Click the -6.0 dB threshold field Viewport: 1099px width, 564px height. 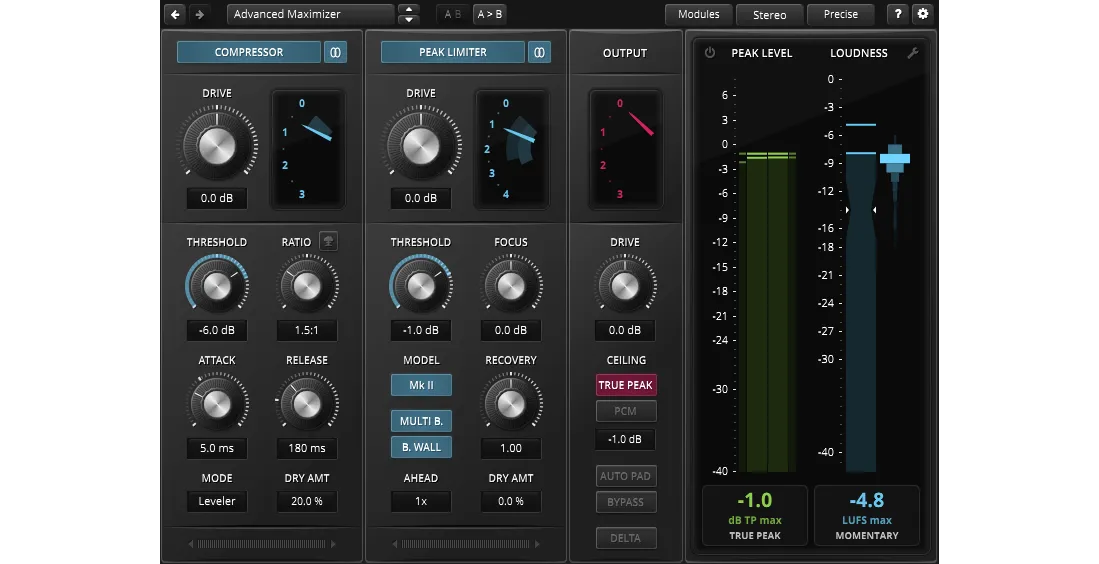point(217,330)
